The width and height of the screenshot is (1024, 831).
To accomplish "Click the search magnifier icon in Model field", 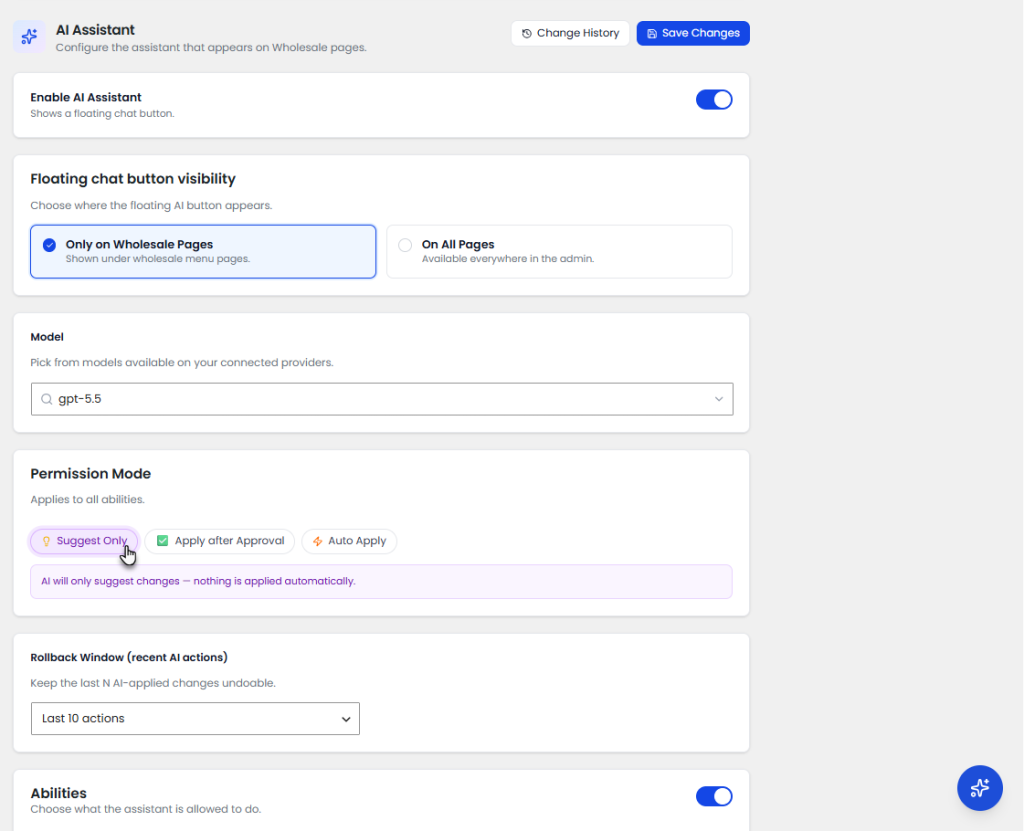I will coord(46,399).
